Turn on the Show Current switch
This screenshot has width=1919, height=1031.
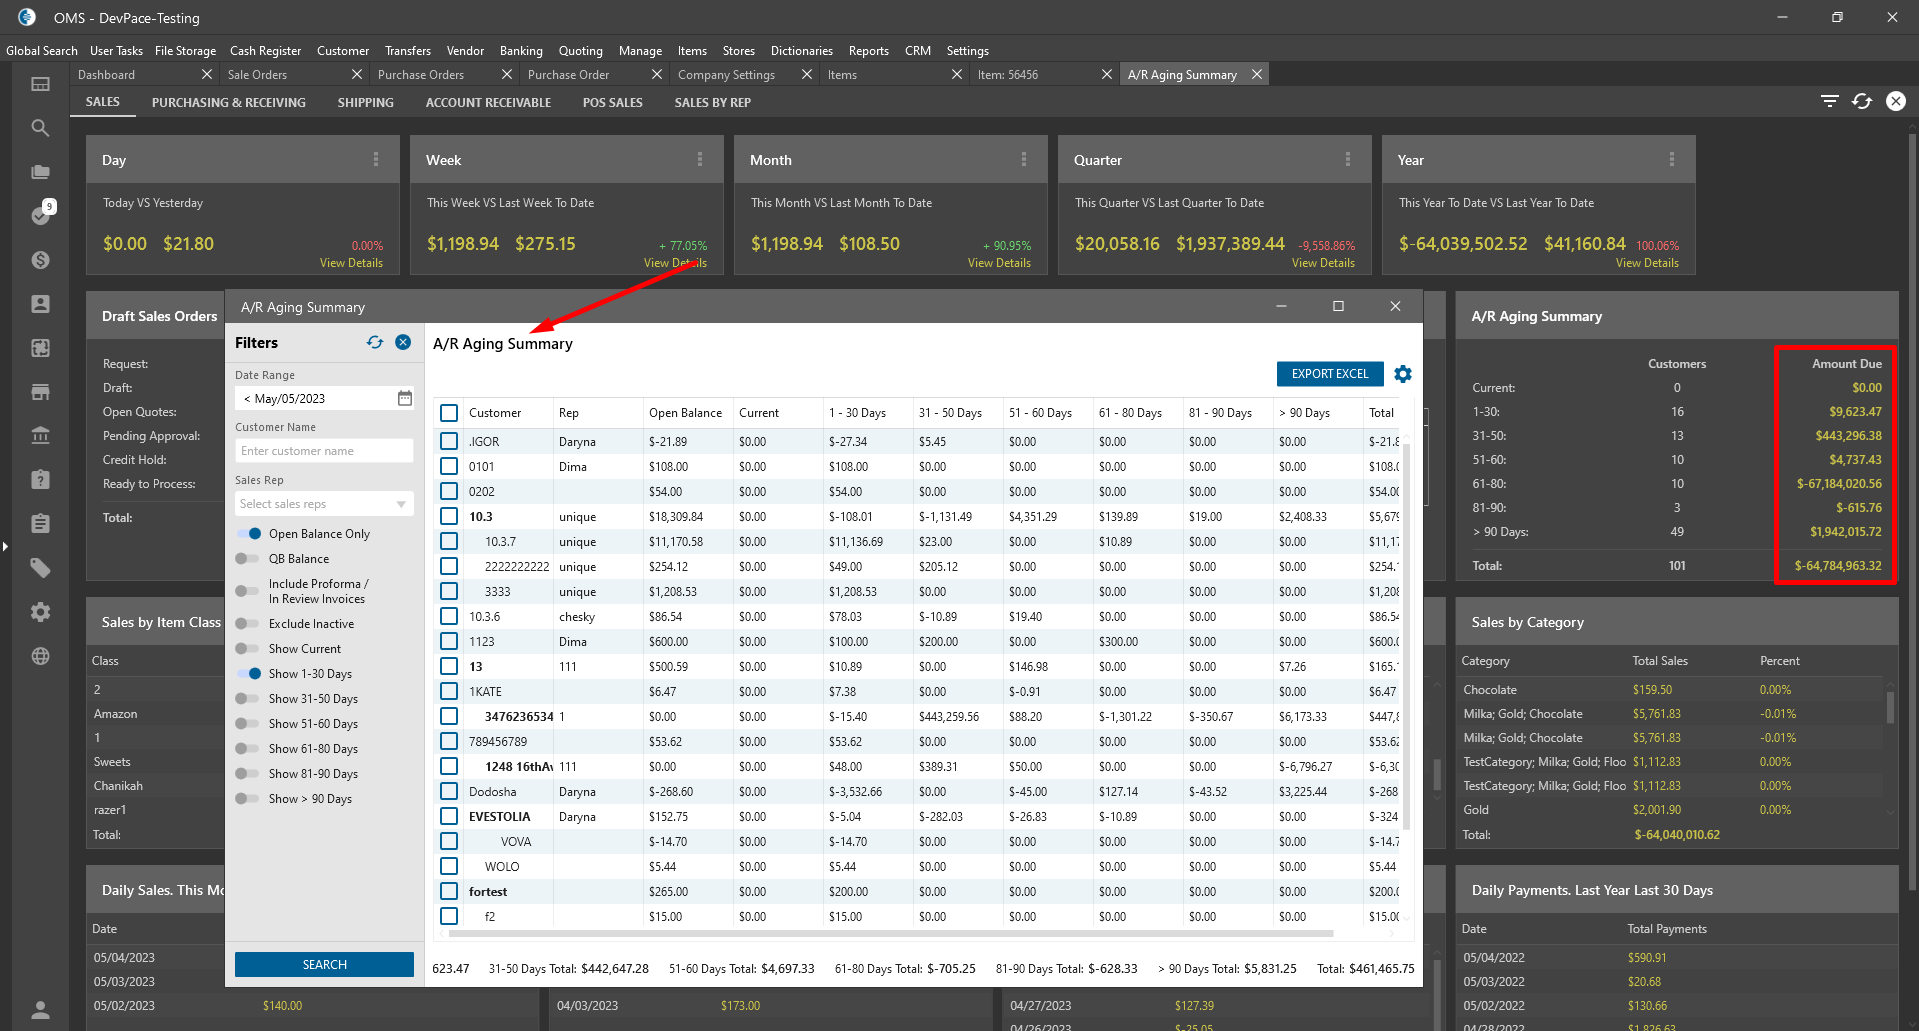point(248,649)
